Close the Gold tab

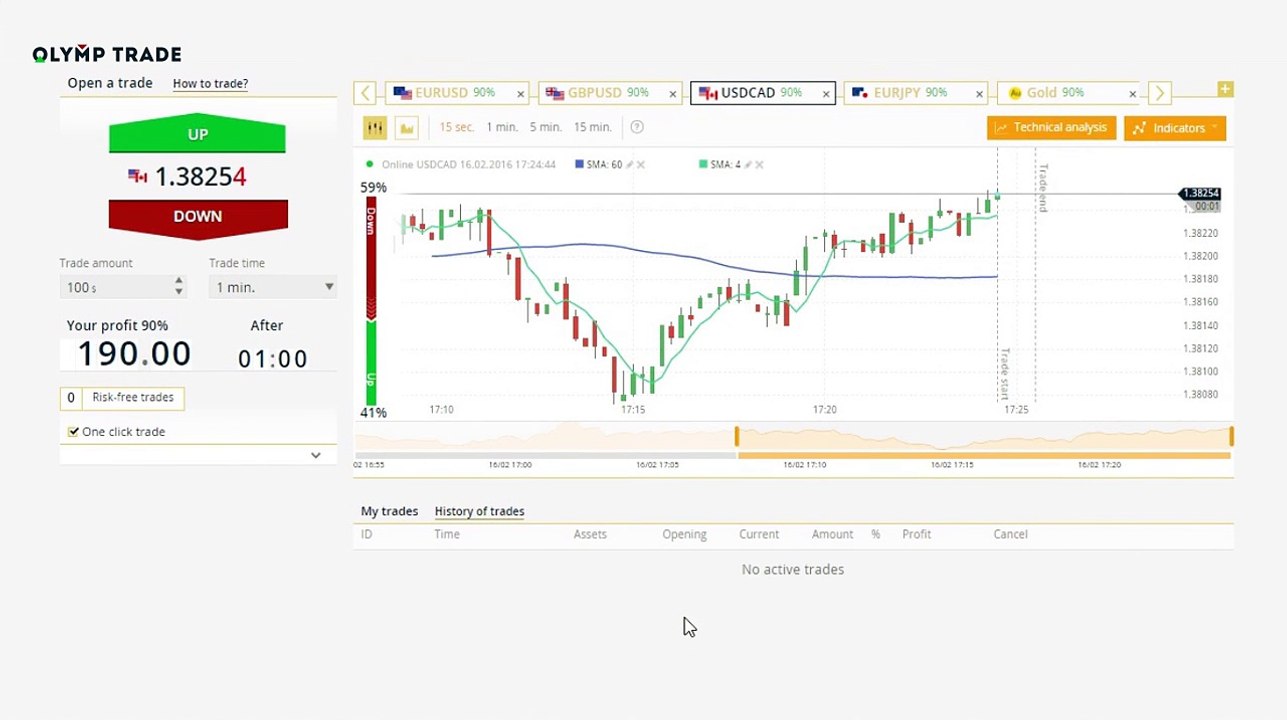[1132, 94]
